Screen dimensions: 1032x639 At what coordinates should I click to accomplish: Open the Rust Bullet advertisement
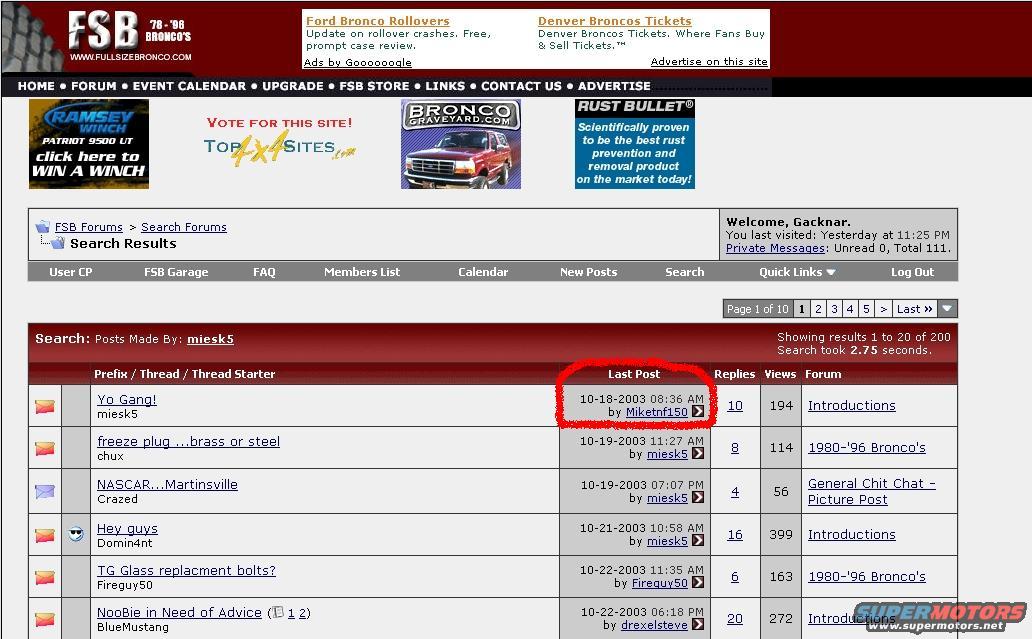[x=634, y=144]
